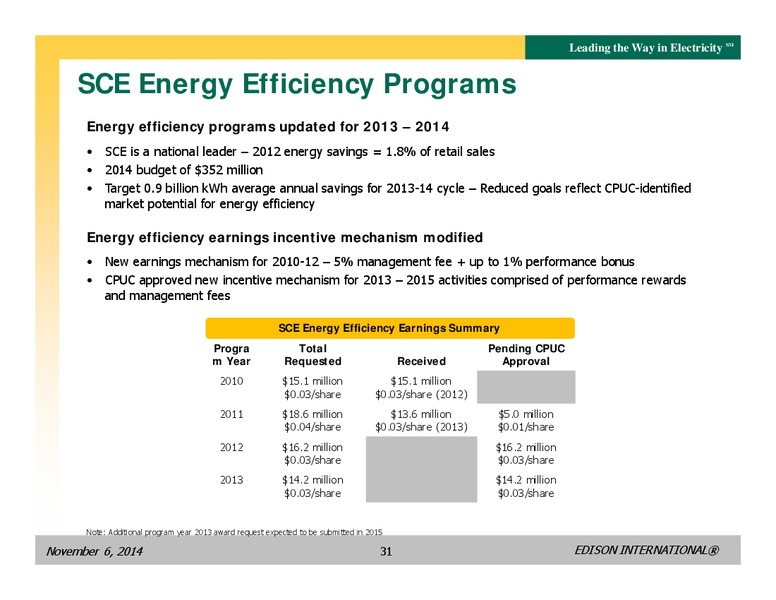Click the Total Requested column header
Screen dimensions: 776x600
tap(313, 355)
